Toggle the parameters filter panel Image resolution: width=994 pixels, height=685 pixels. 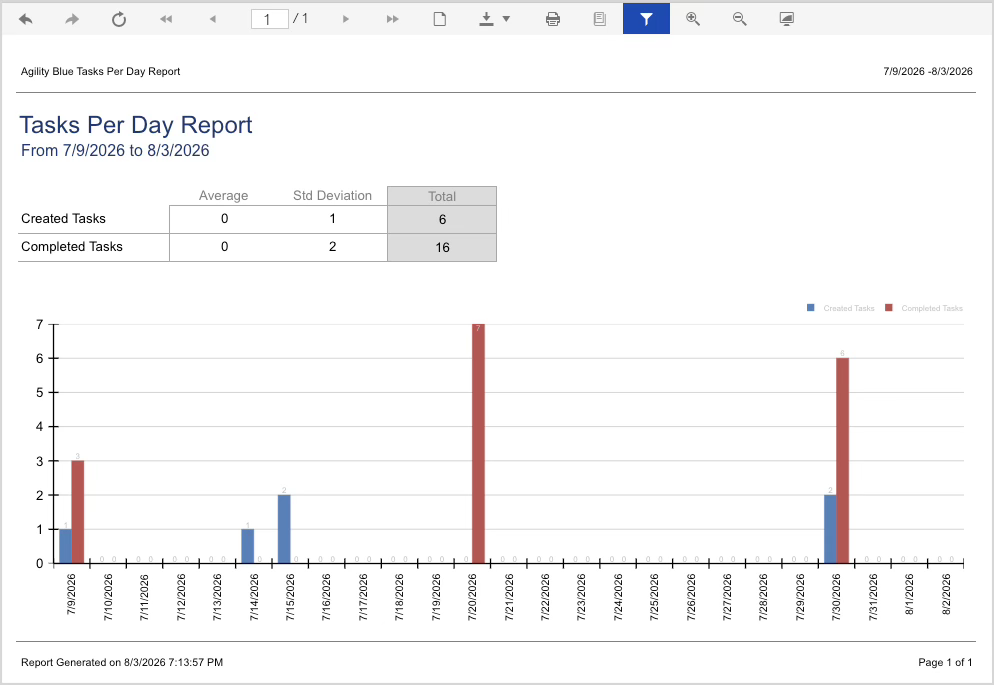[x=646, y=19]
